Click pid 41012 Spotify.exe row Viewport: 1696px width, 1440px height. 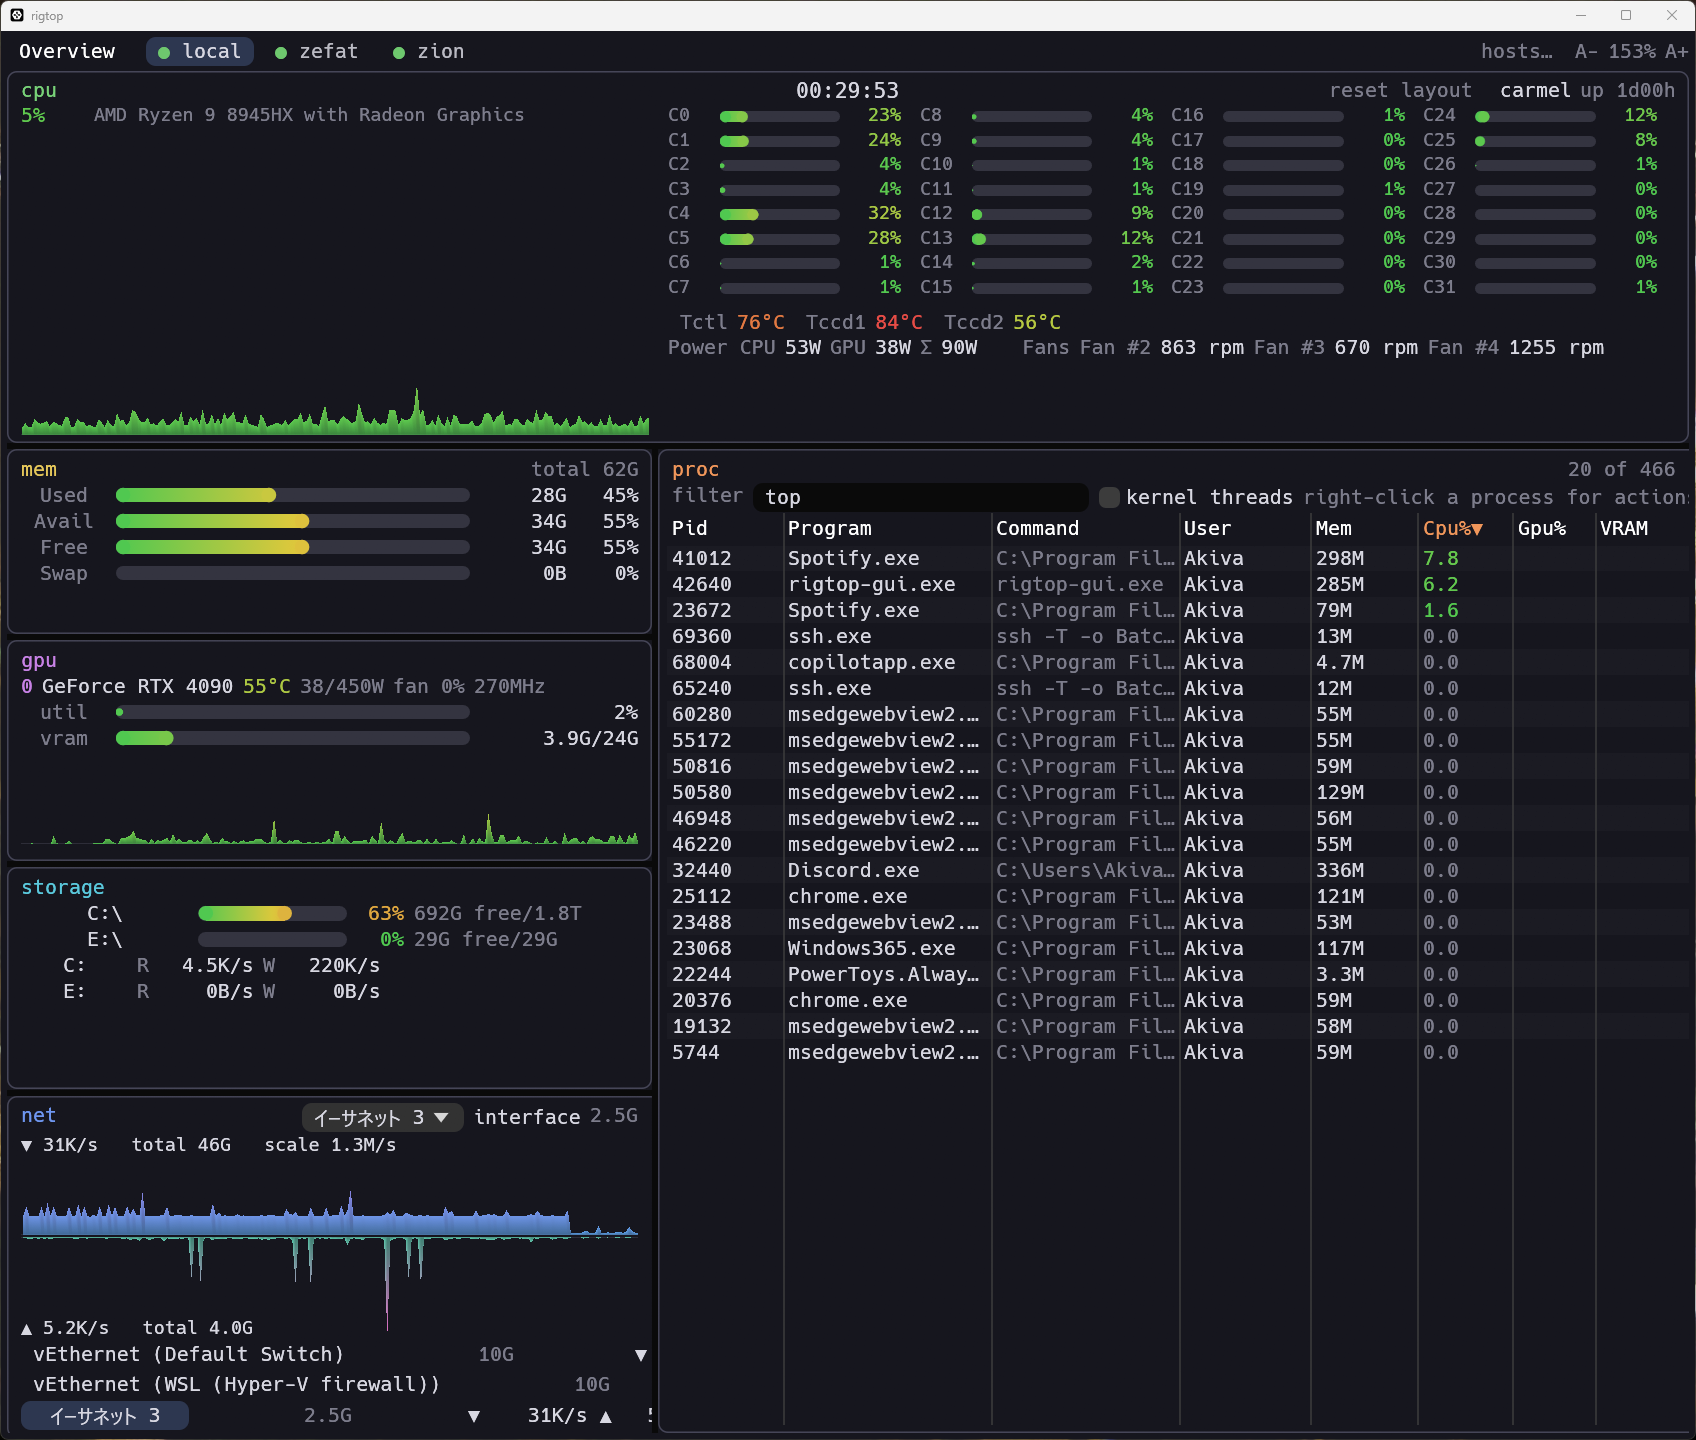(x=1179, y=558)
